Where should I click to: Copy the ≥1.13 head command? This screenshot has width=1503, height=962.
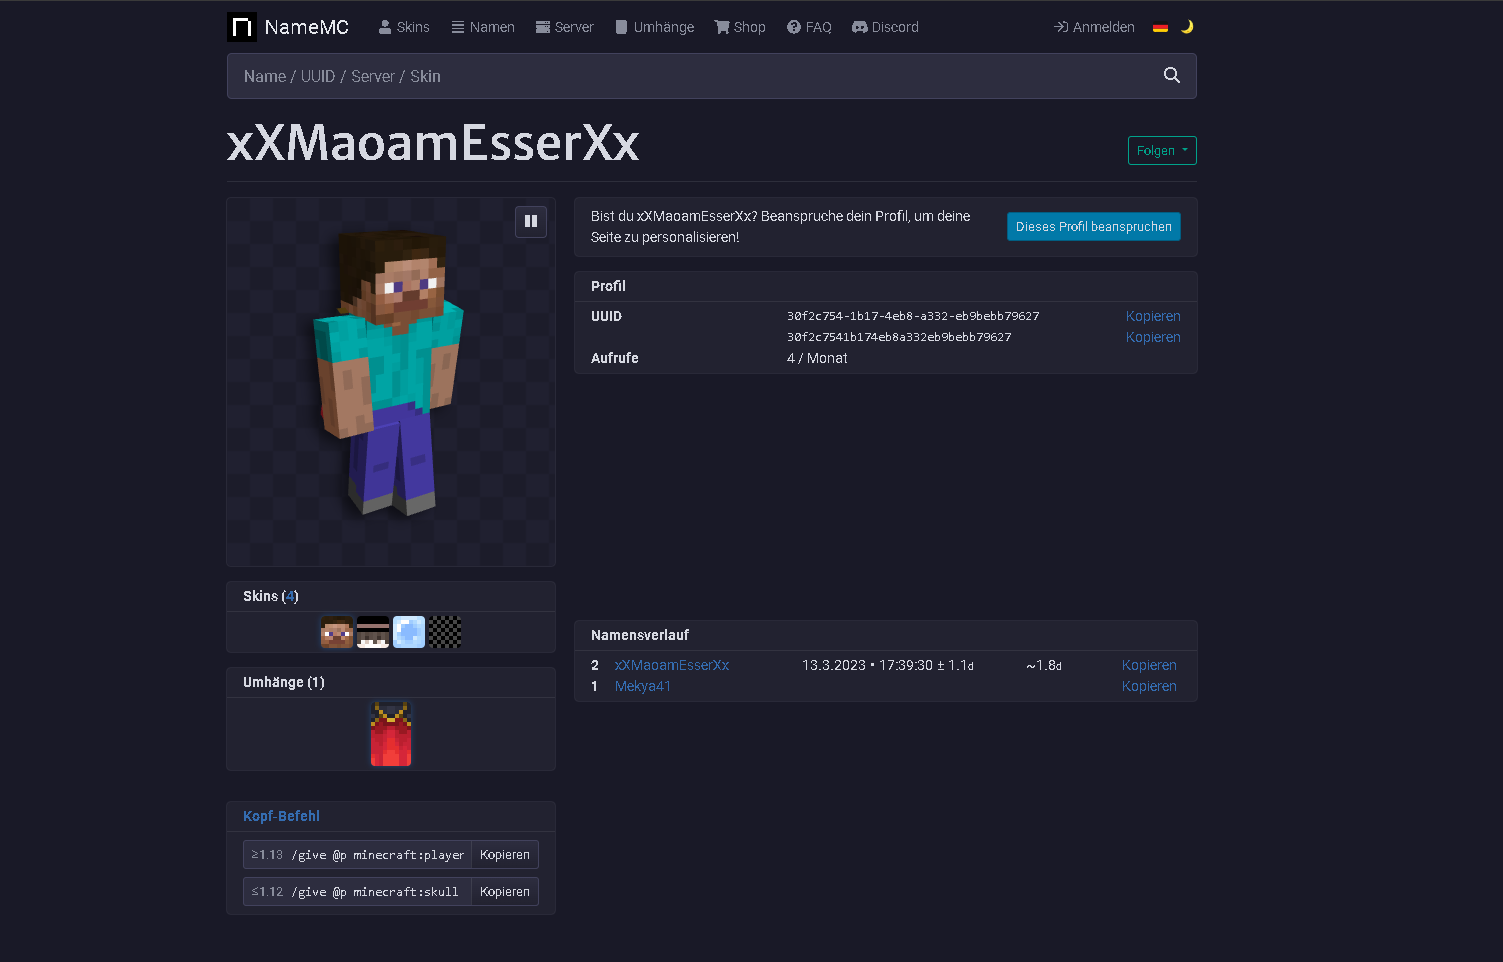coord(505,855)
